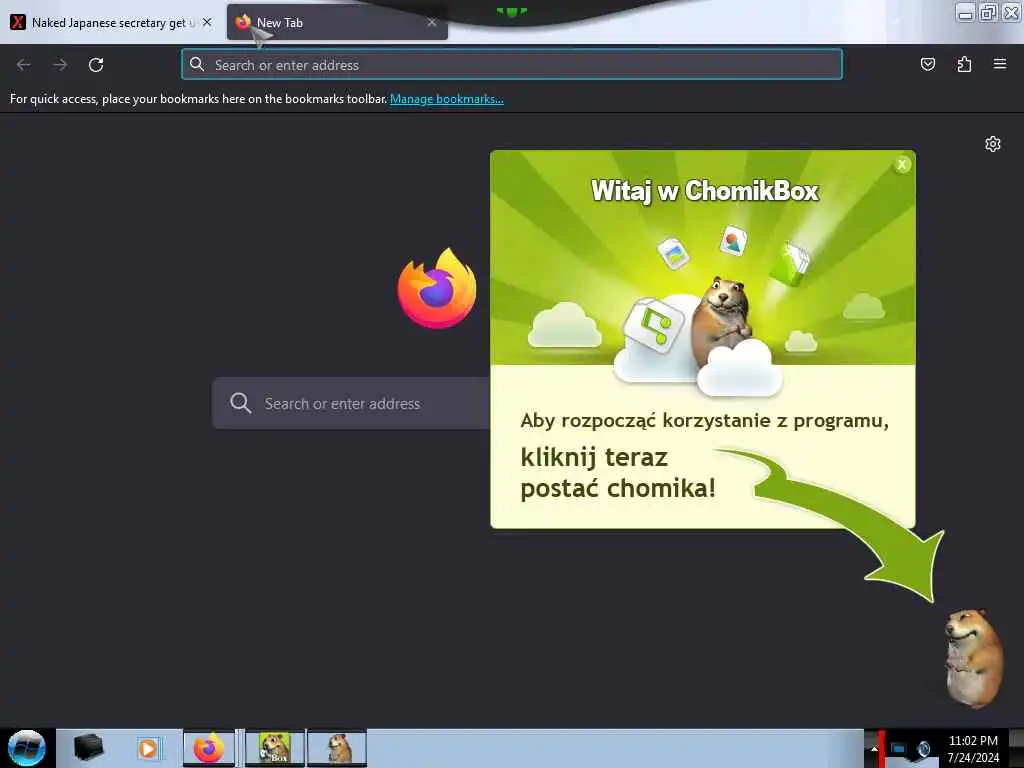Show hidden tray icons arrow

click(874, 749)
